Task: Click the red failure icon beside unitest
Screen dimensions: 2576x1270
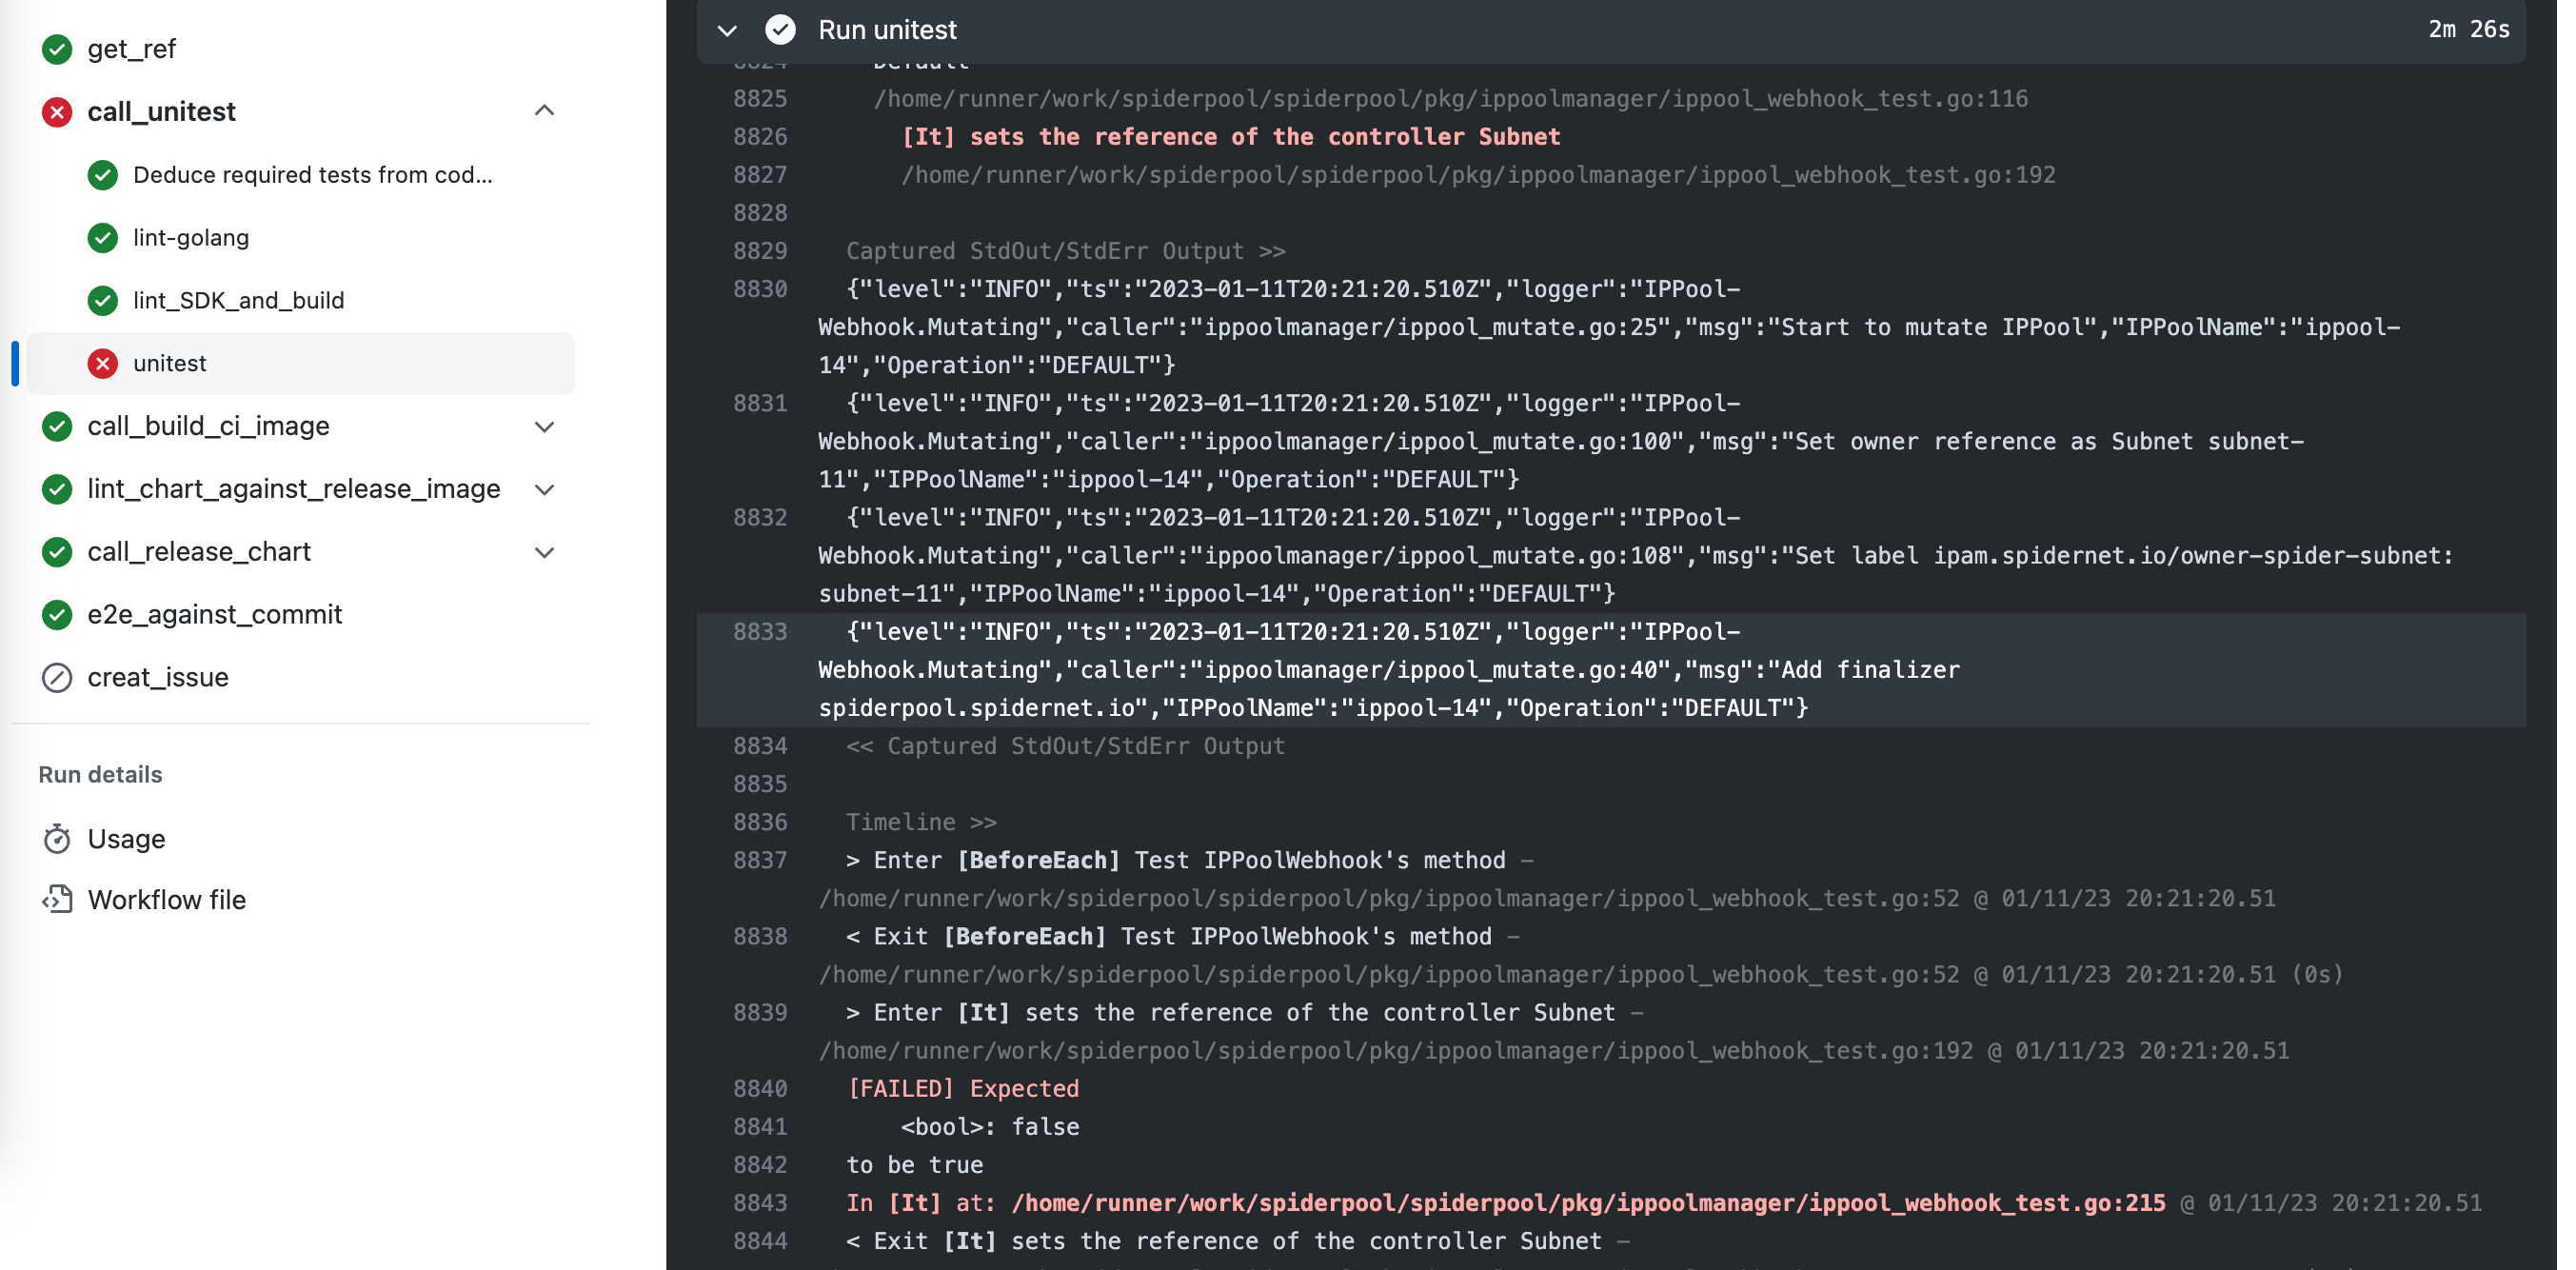Action: (103, 363)
